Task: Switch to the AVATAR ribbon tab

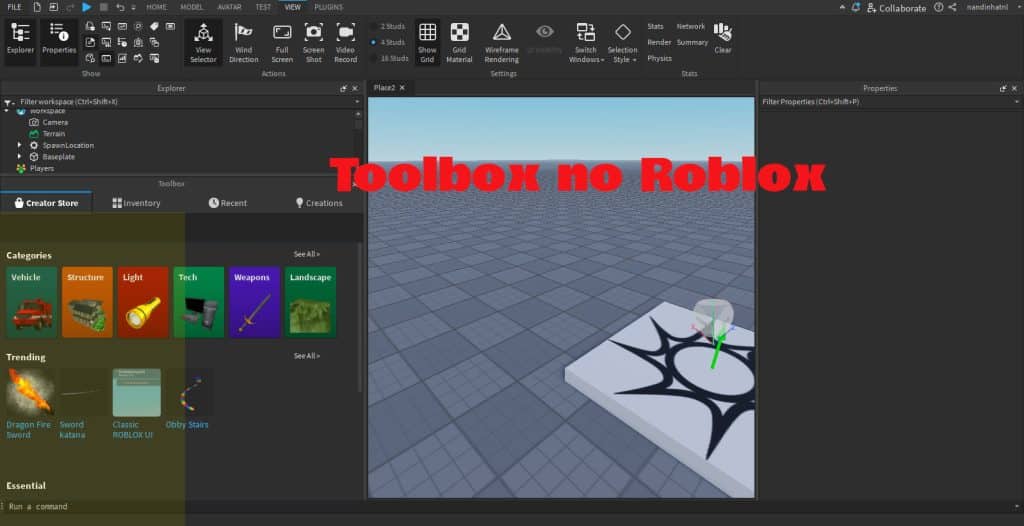Action: (x=229, y=7)
